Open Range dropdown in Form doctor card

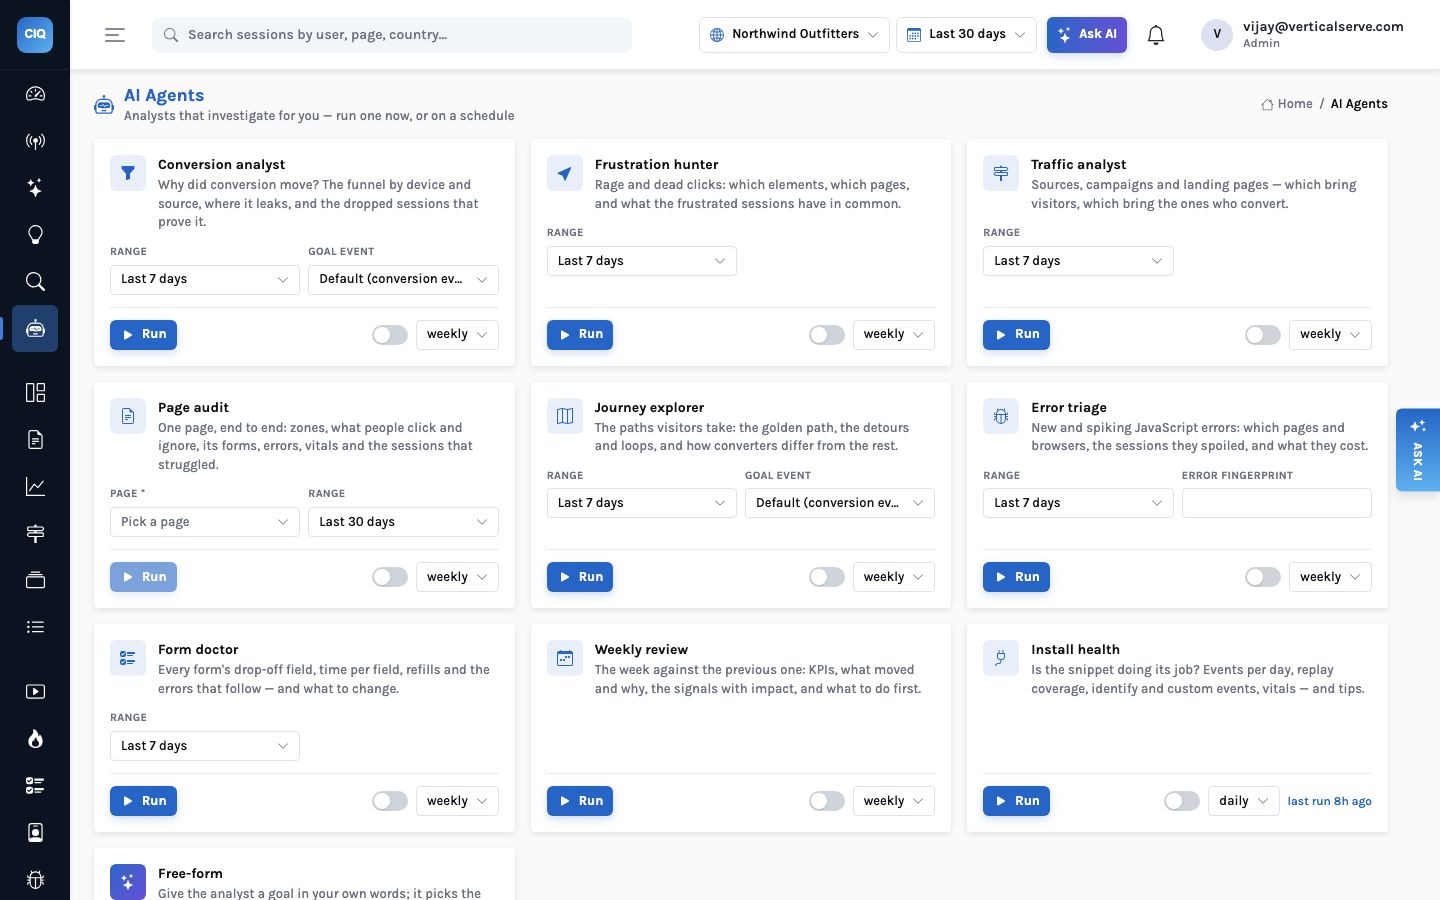[205, 746]
